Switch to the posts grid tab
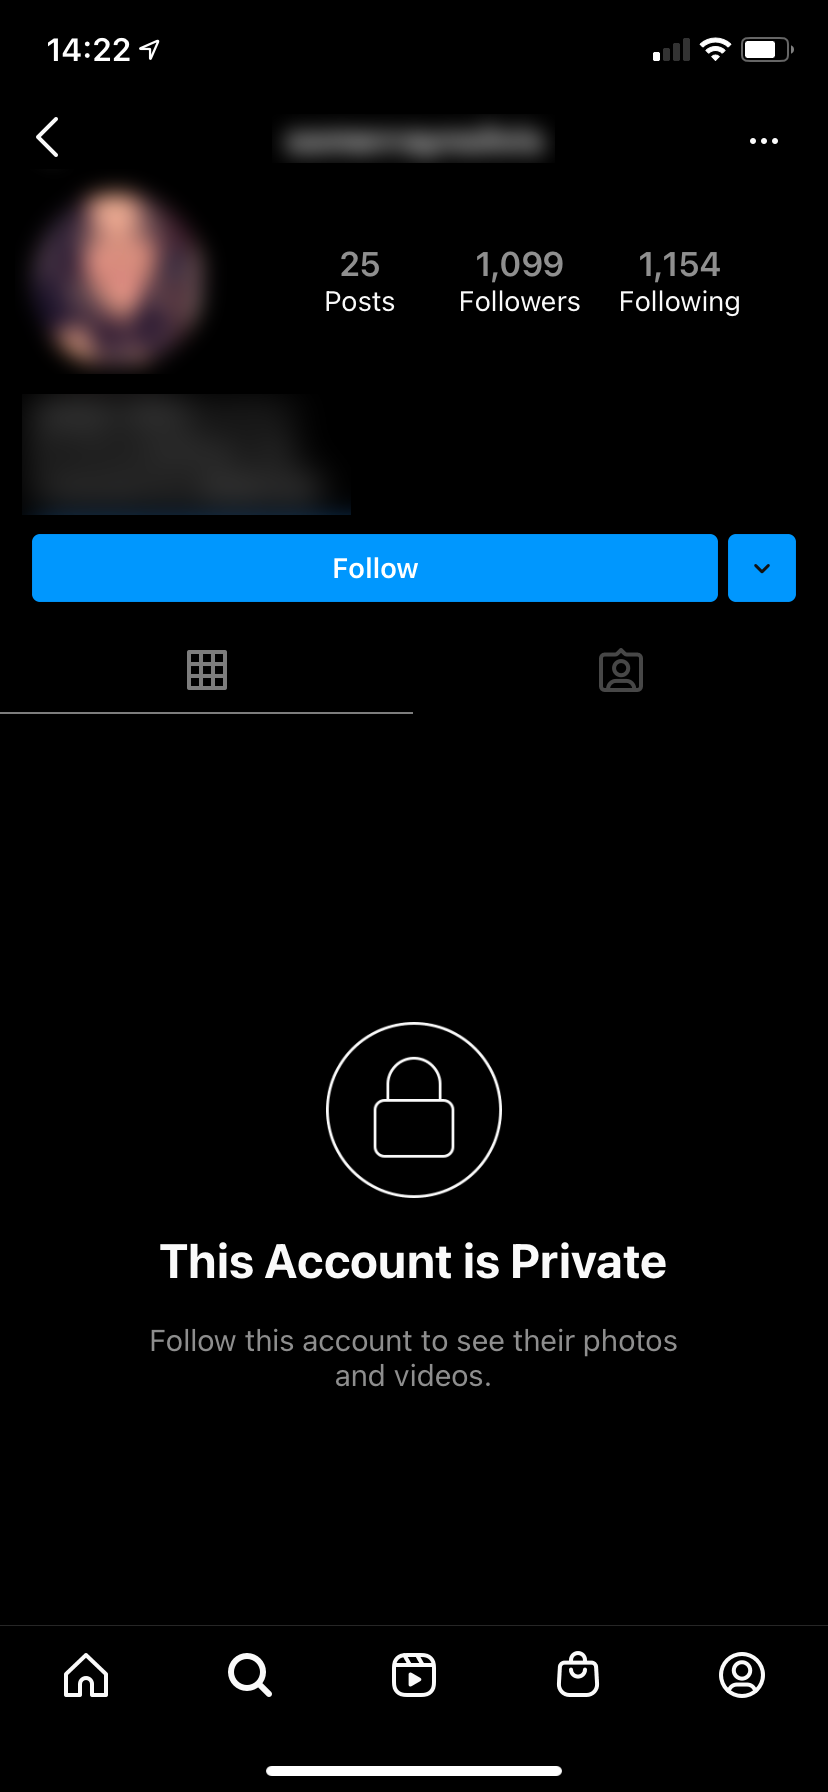Image resolution: width=828 pixels, height=1792 pixels. [x=207, y=670]
